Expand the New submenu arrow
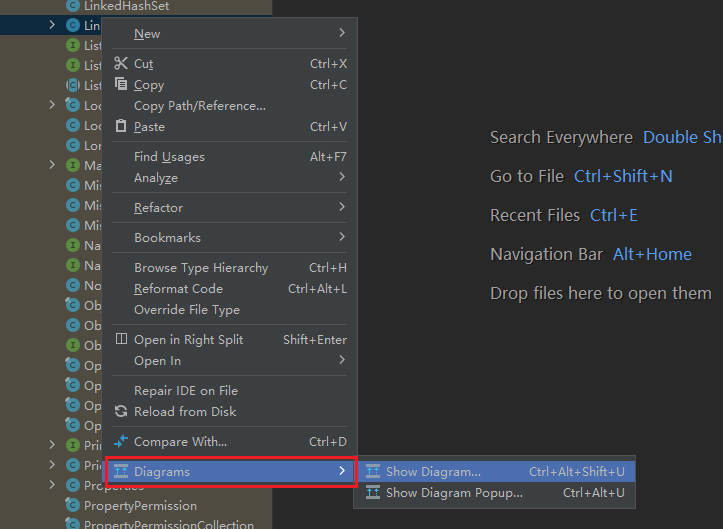This screenshot has height=529, width=723. (x=341, y=34)
